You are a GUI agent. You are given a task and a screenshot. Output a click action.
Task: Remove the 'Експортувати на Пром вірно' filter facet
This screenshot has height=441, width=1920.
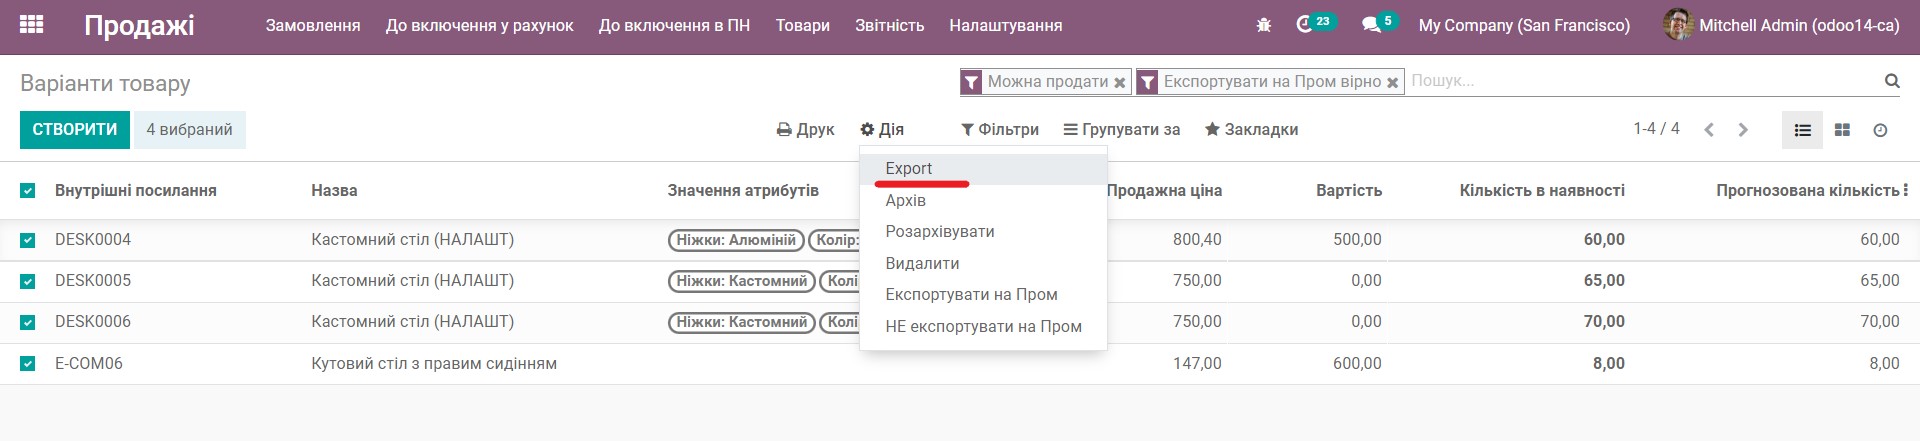[1392, 82]
